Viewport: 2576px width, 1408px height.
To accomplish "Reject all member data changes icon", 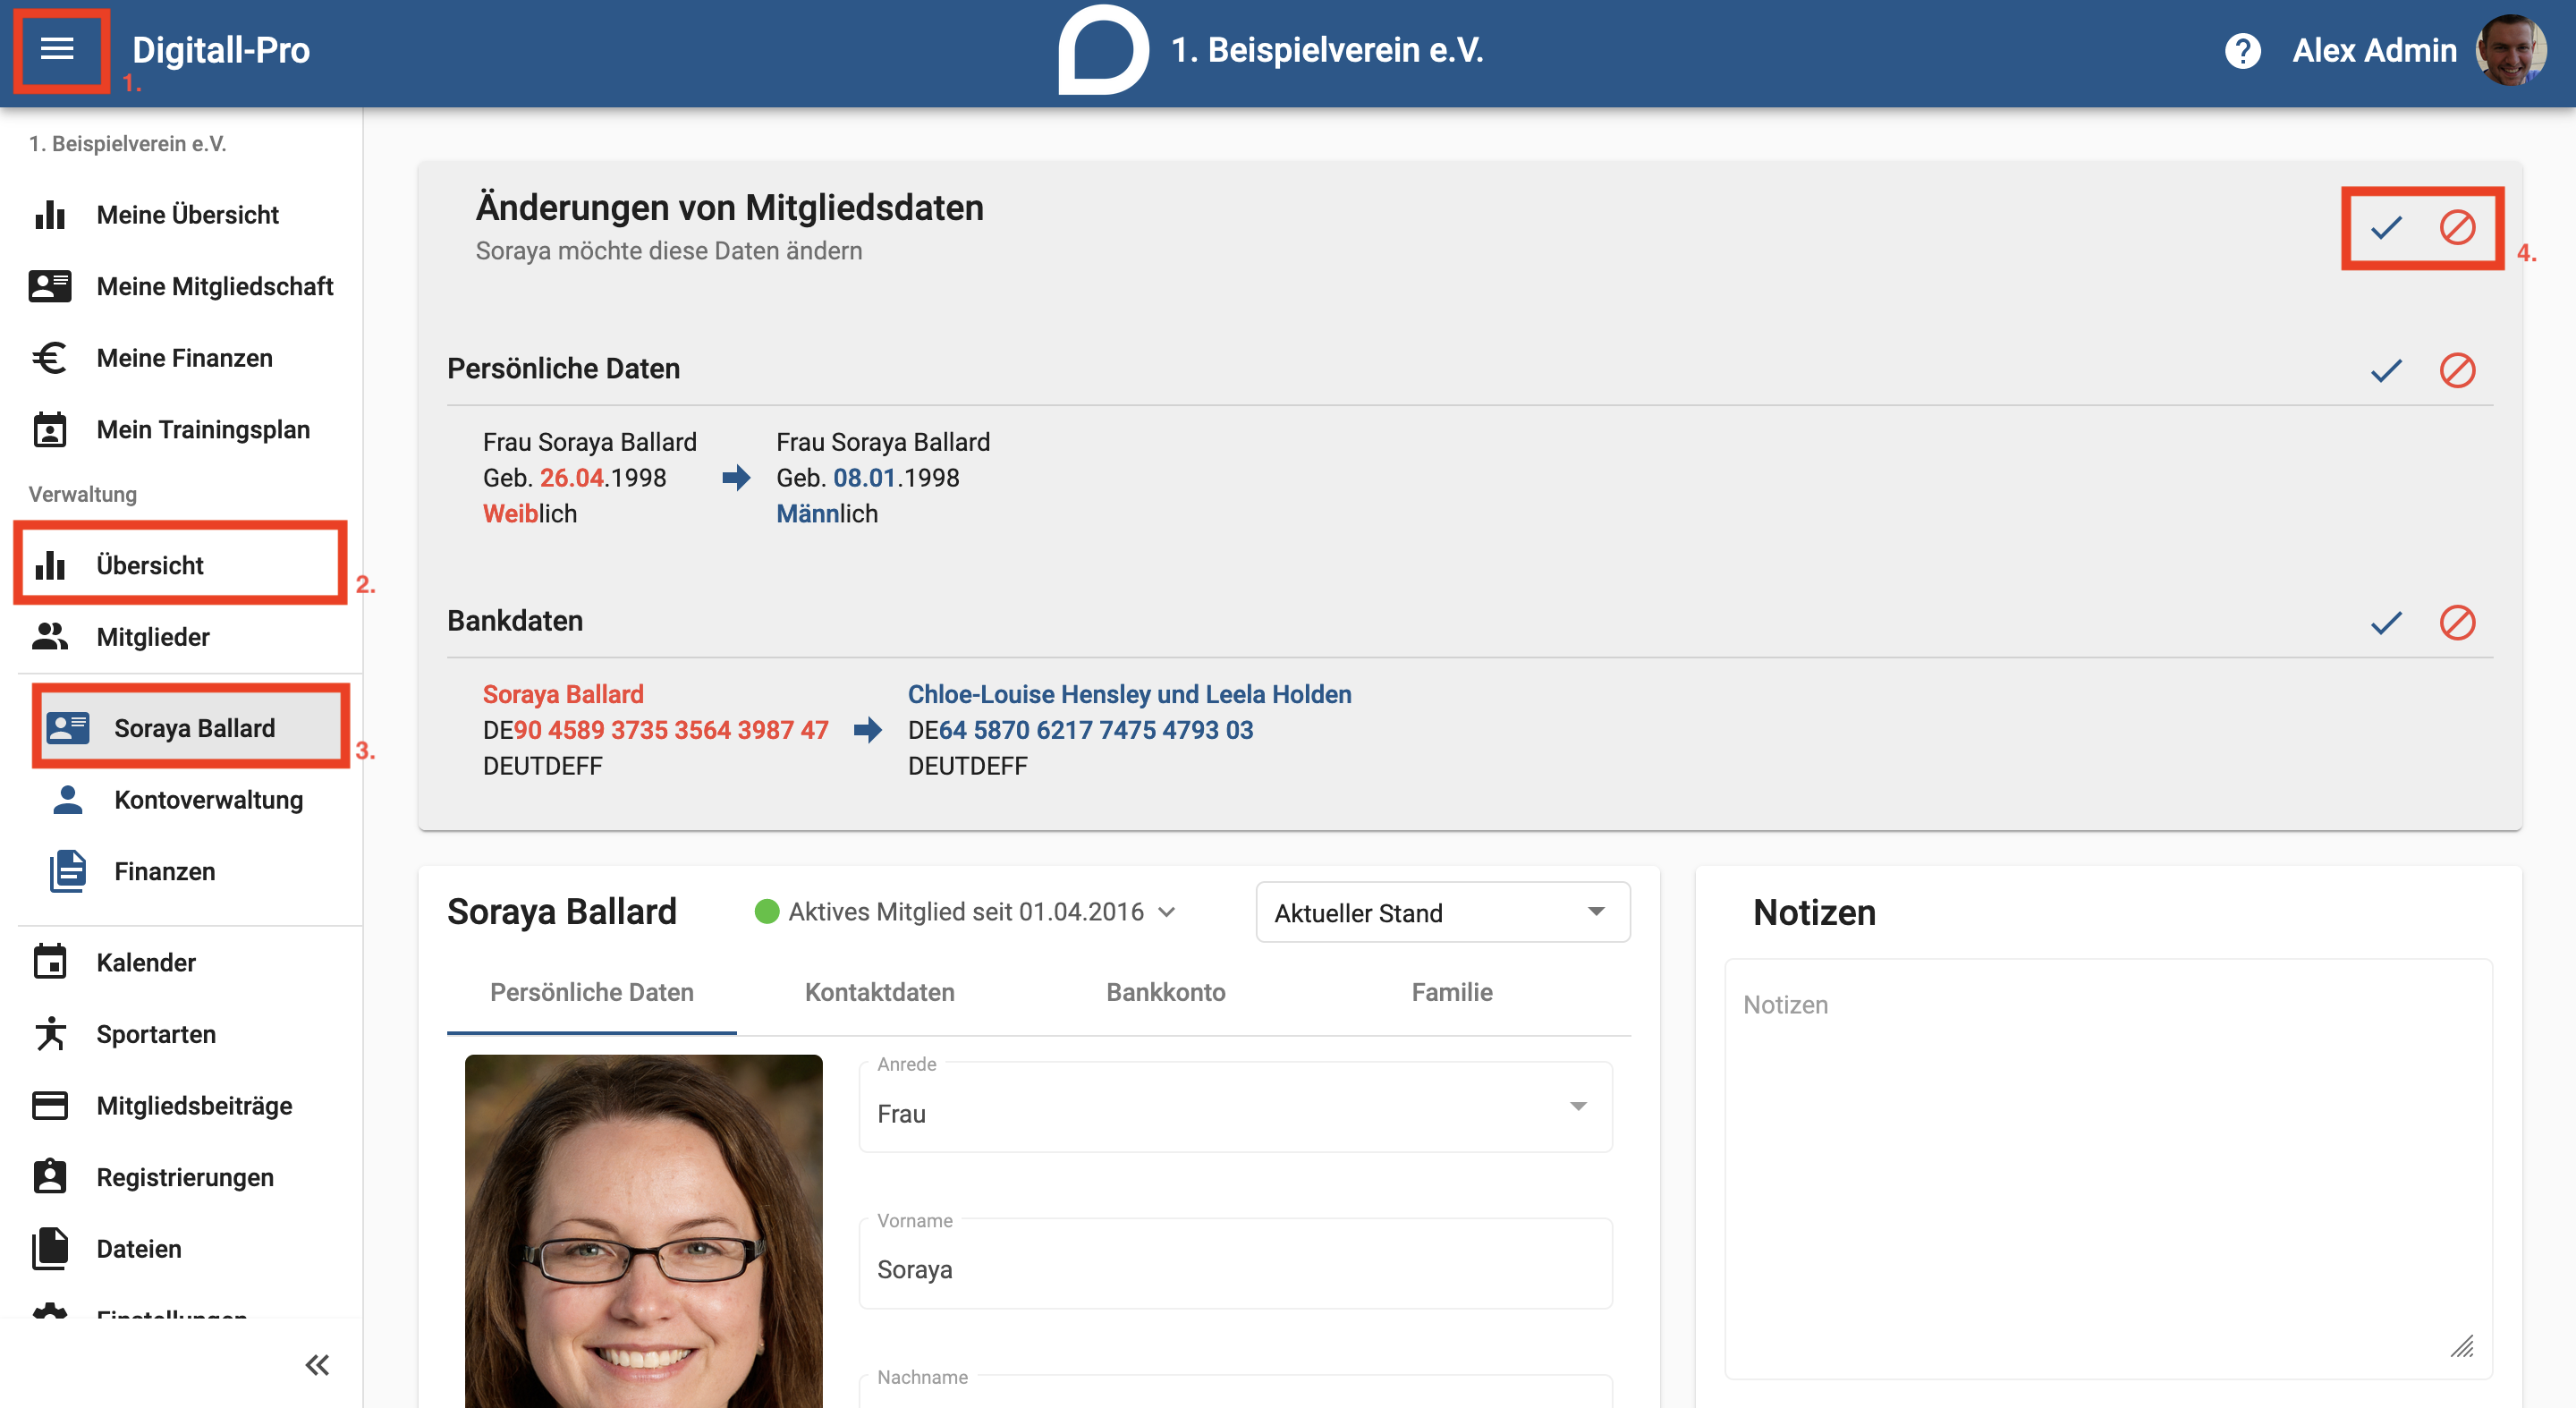I will pyautogui.click(x=2457, y=228).
